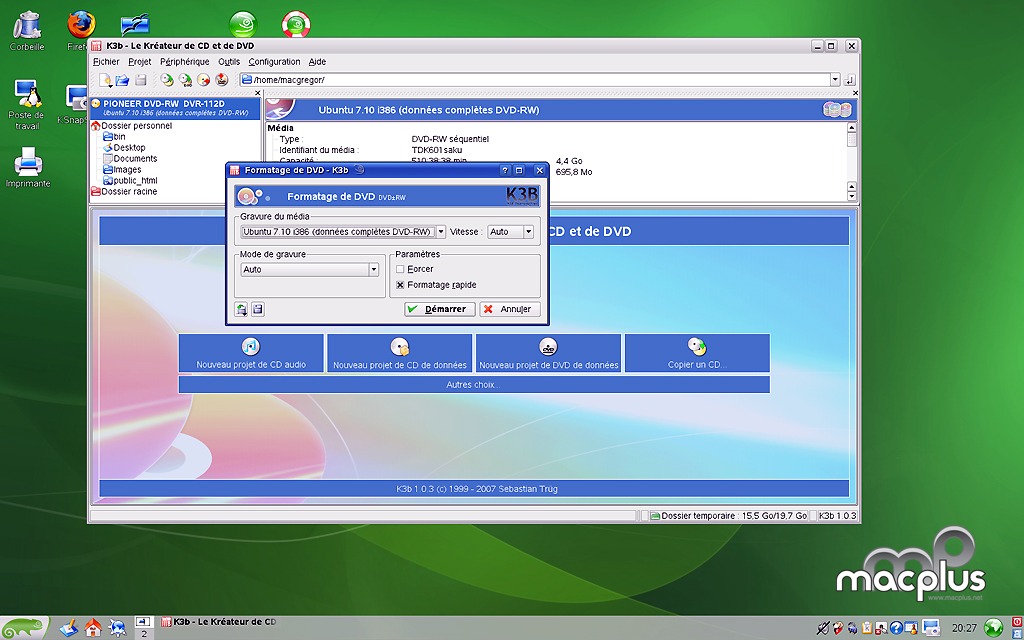Uncheck the Formatage rapide checkbox
1024x640 pixels.
point(401,285)
